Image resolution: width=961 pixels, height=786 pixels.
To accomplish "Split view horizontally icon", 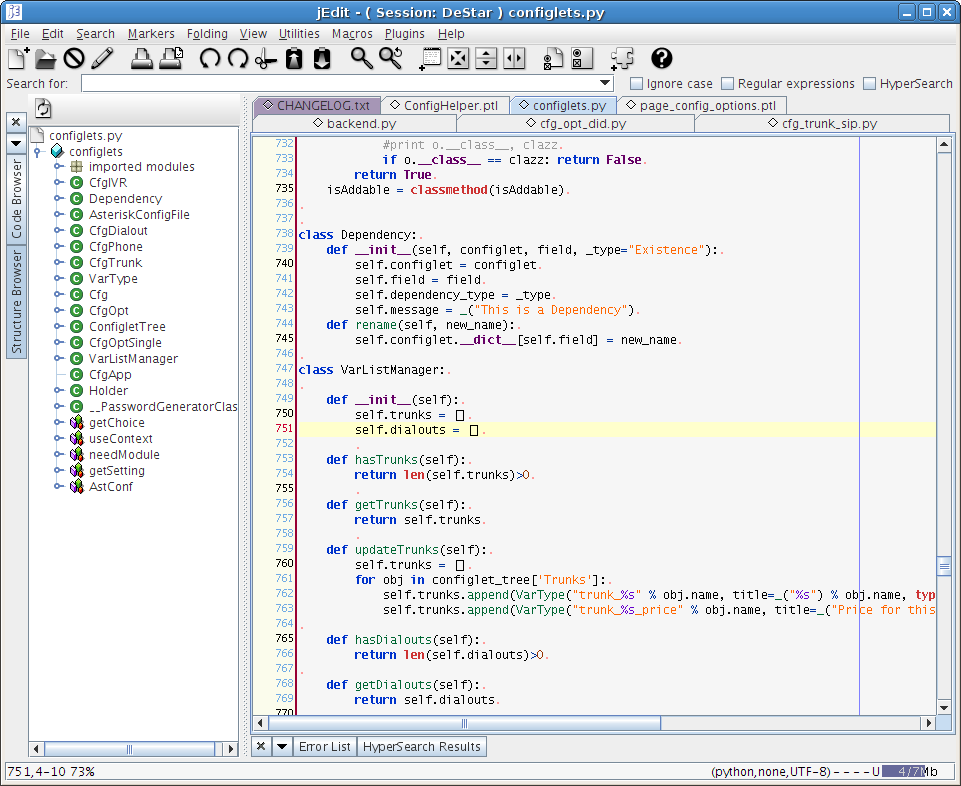I will tap(486, 59).
